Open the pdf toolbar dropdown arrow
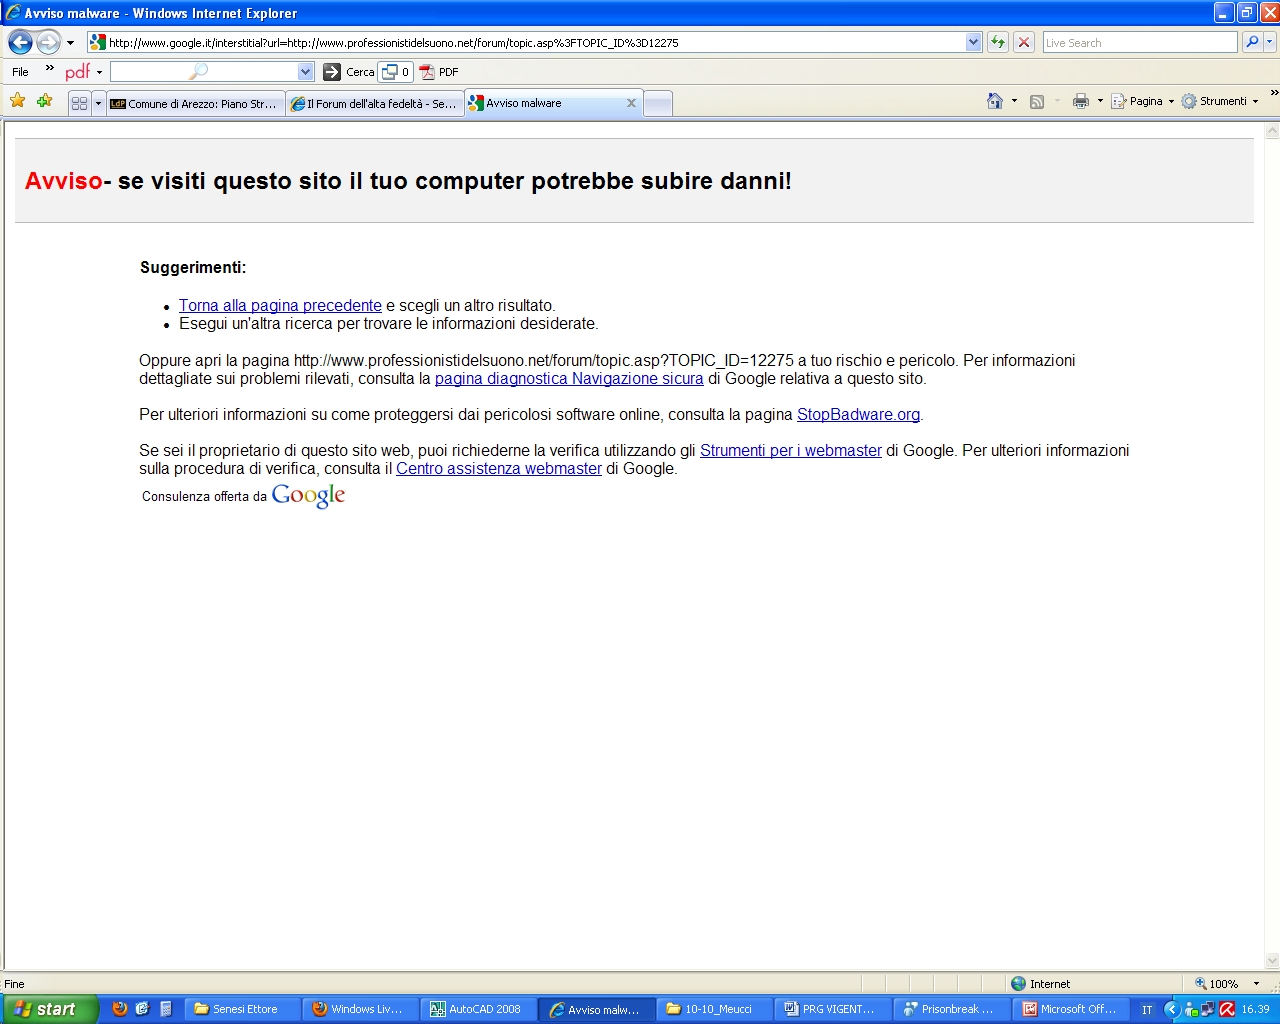Viewport: 1280px width, 1024px height. [x=99, y=73]
